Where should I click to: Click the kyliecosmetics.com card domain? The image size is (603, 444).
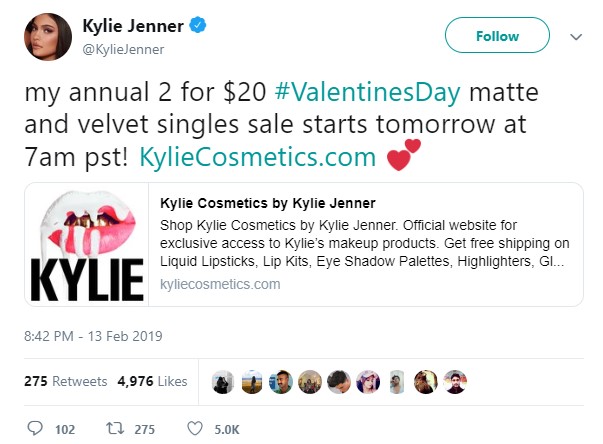tap(220, 284)
